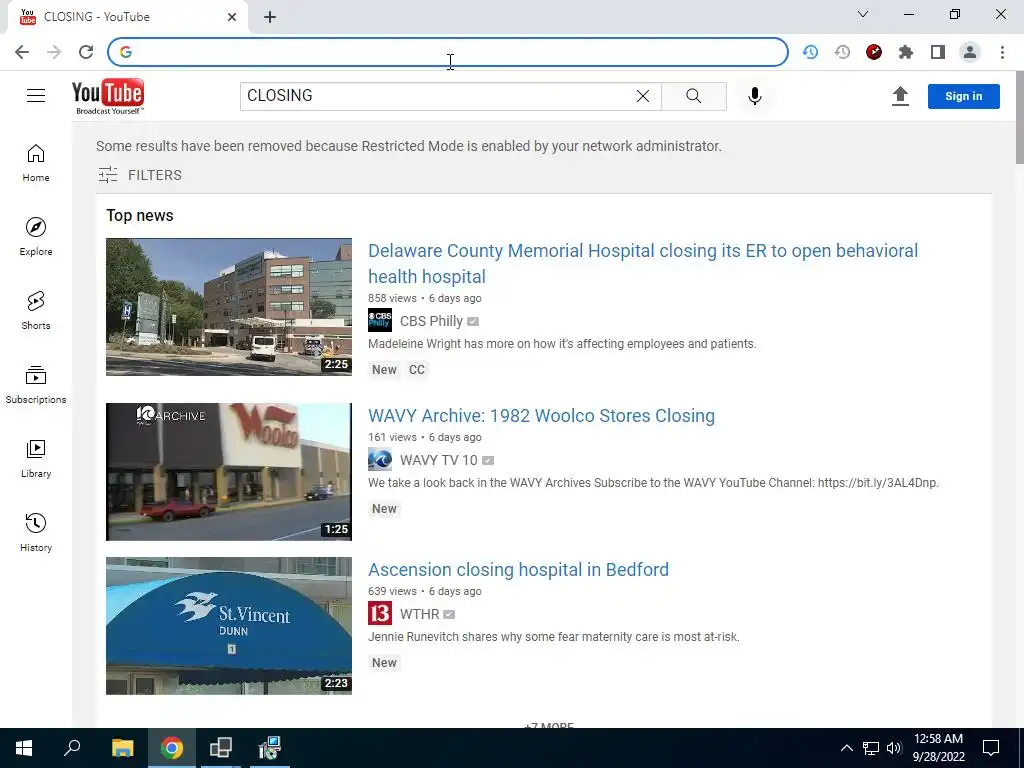The image size is (1024, 768).
Task: Open the upload video icon
Action: click(x=900, y=96)
